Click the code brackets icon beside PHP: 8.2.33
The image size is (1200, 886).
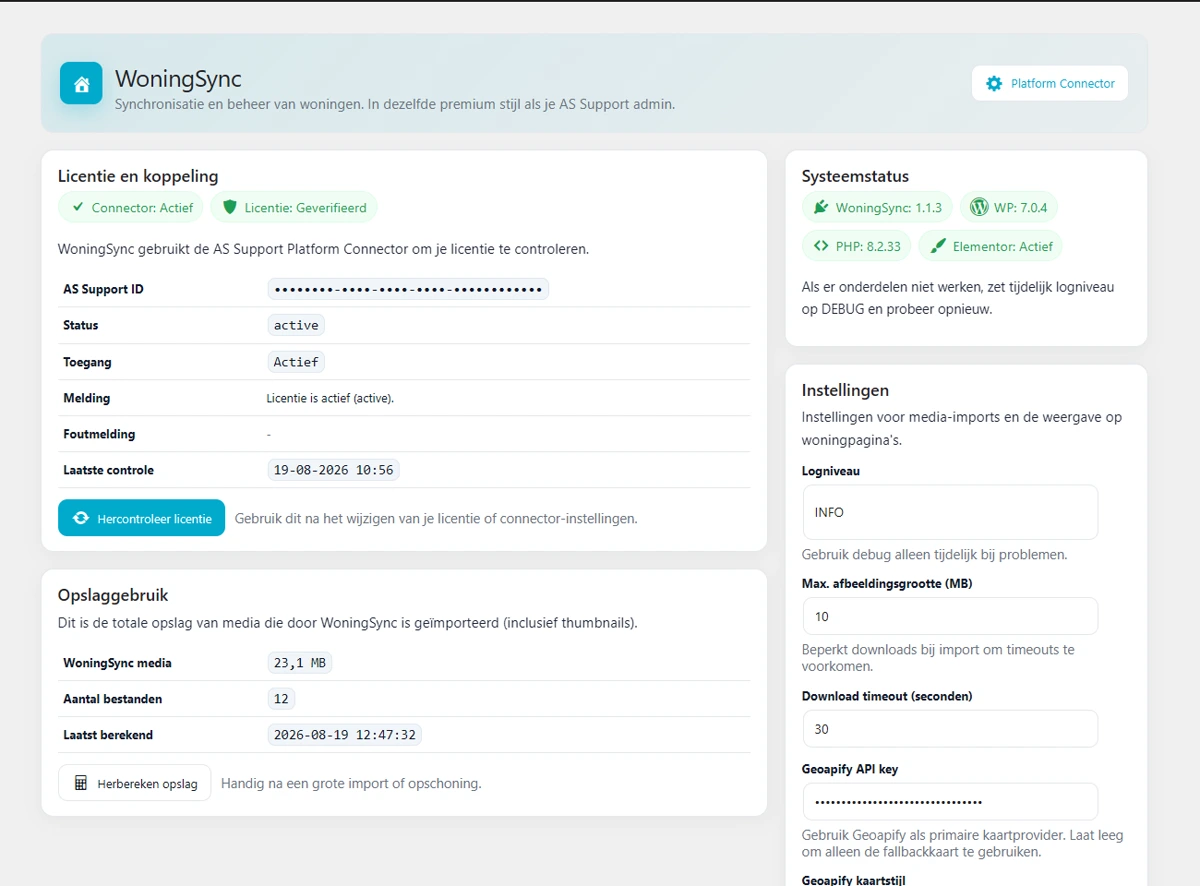click(x=821, y=246)
